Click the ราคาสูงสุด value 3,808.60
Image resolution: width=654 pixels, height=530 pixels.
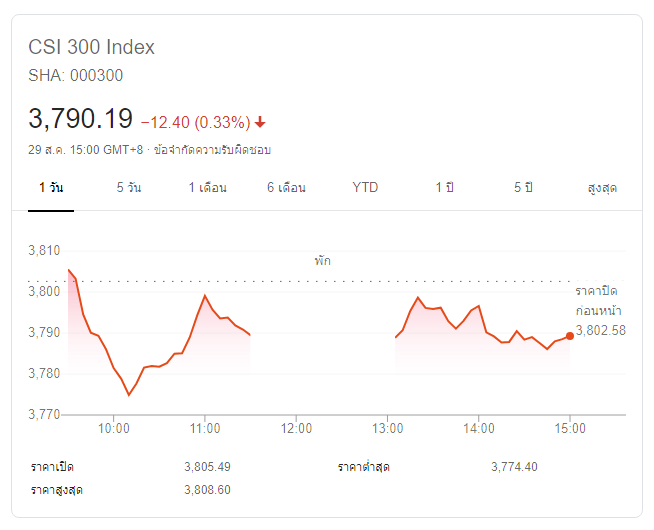tap(207, 489)
